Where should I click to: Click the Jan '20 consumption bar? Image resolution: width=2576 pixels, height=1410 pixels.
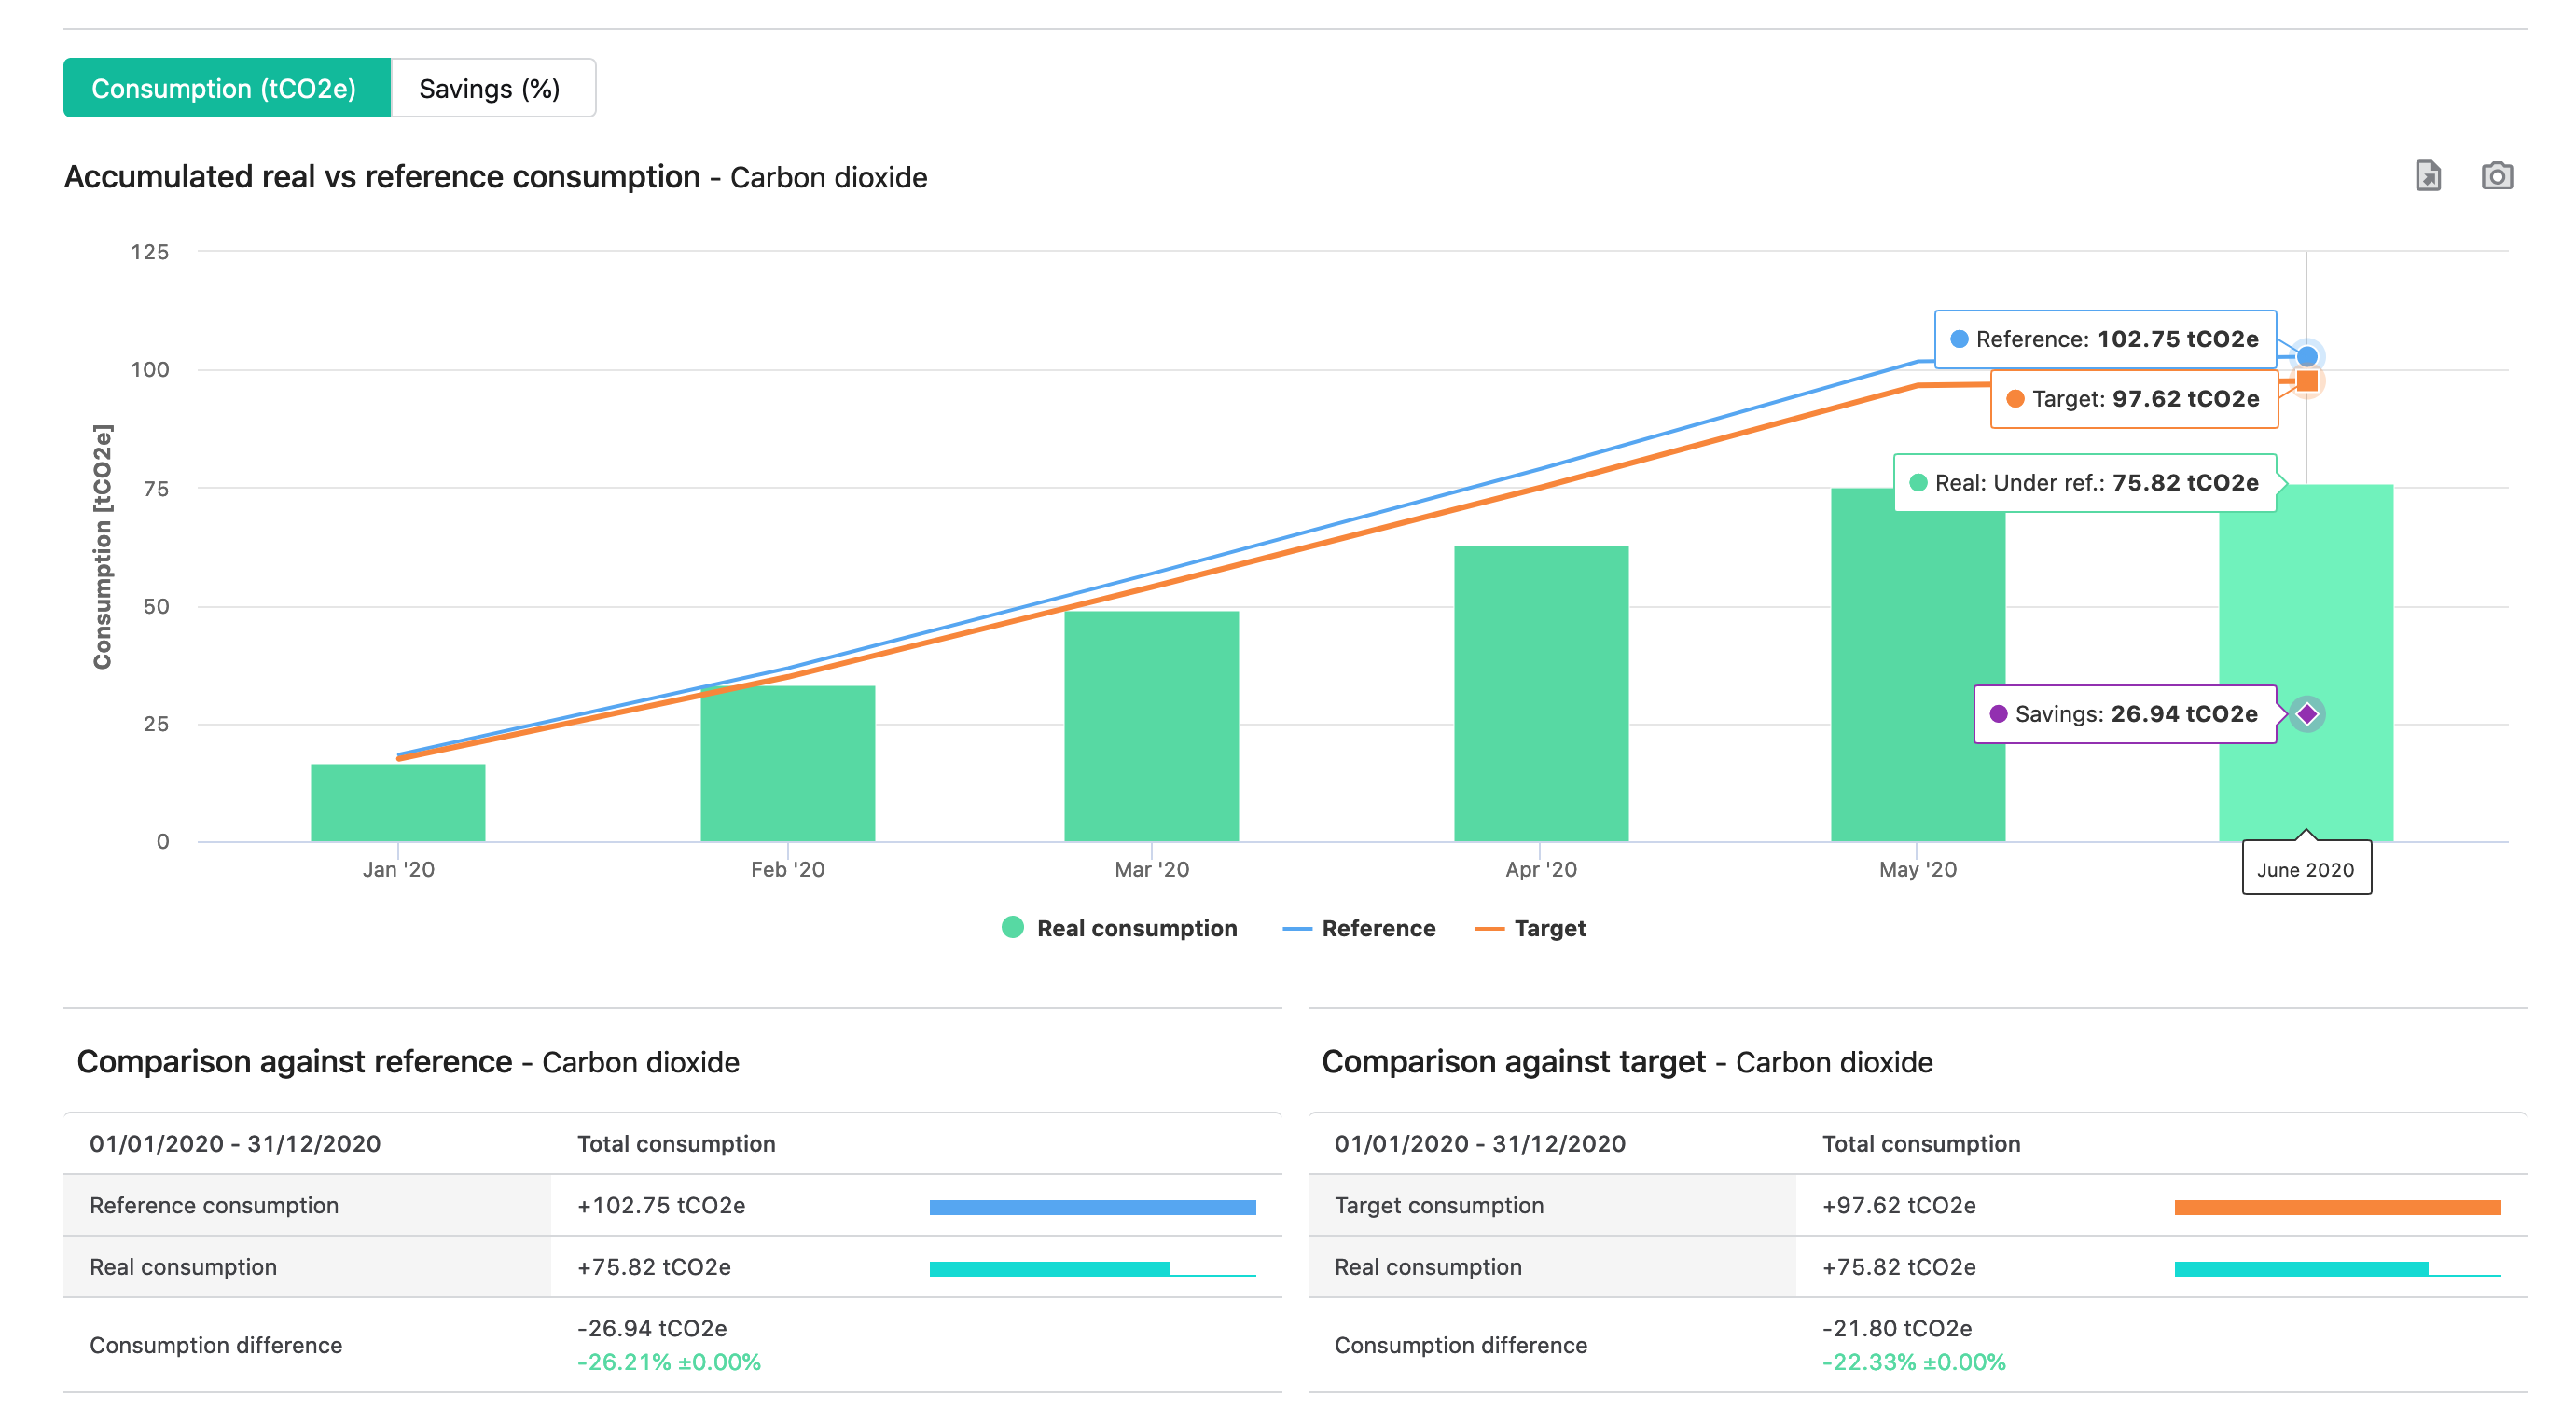[398, 802]
